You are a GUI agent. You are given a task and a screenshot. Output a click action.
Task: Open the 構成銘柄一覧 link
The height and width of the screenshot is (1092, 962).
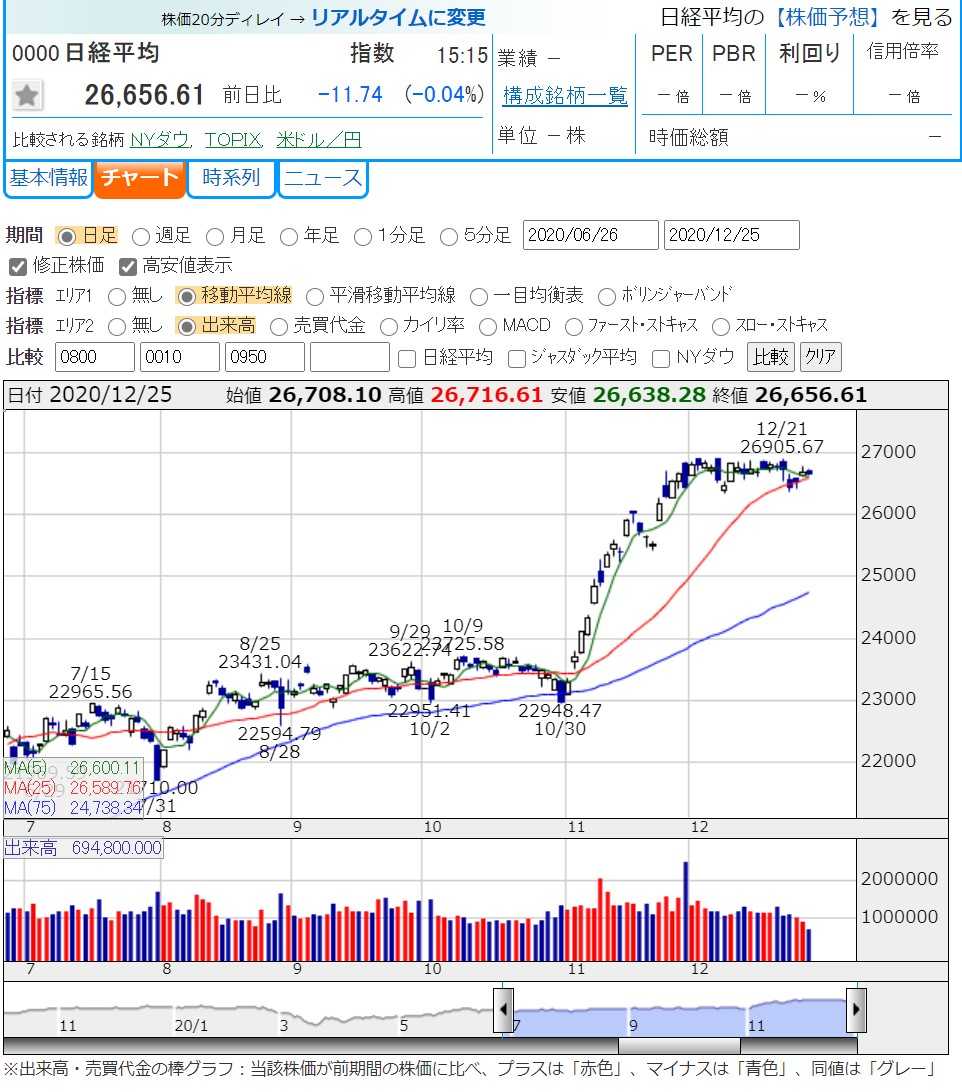pyautogui.click(x=565, y=96)
